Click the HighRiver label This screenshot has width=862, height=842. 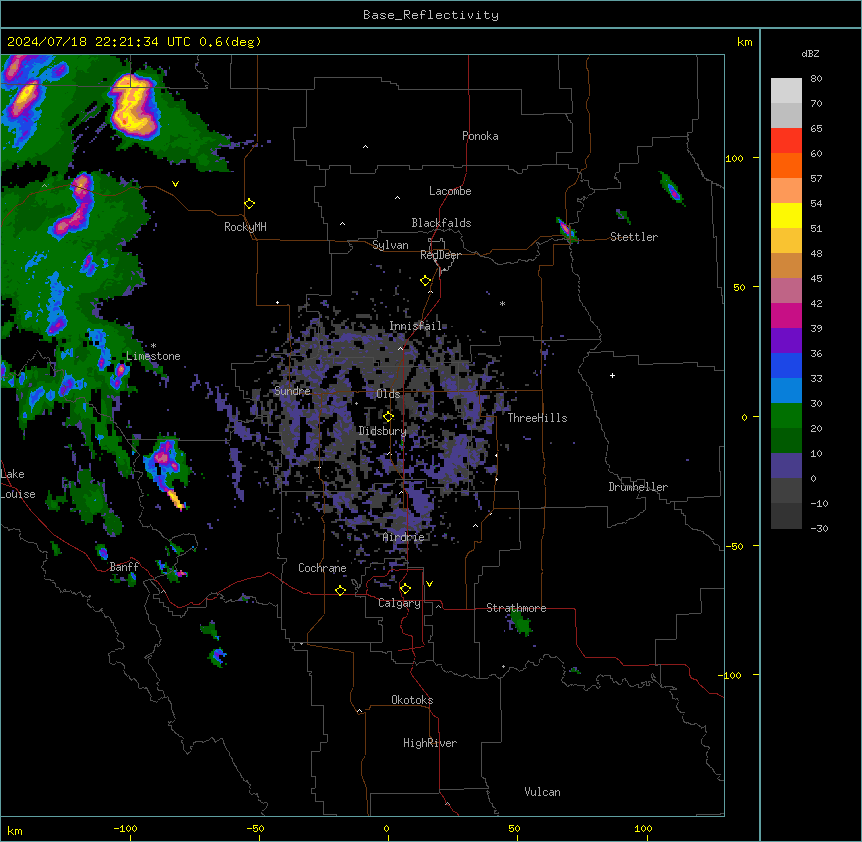(x=430, y=743)
